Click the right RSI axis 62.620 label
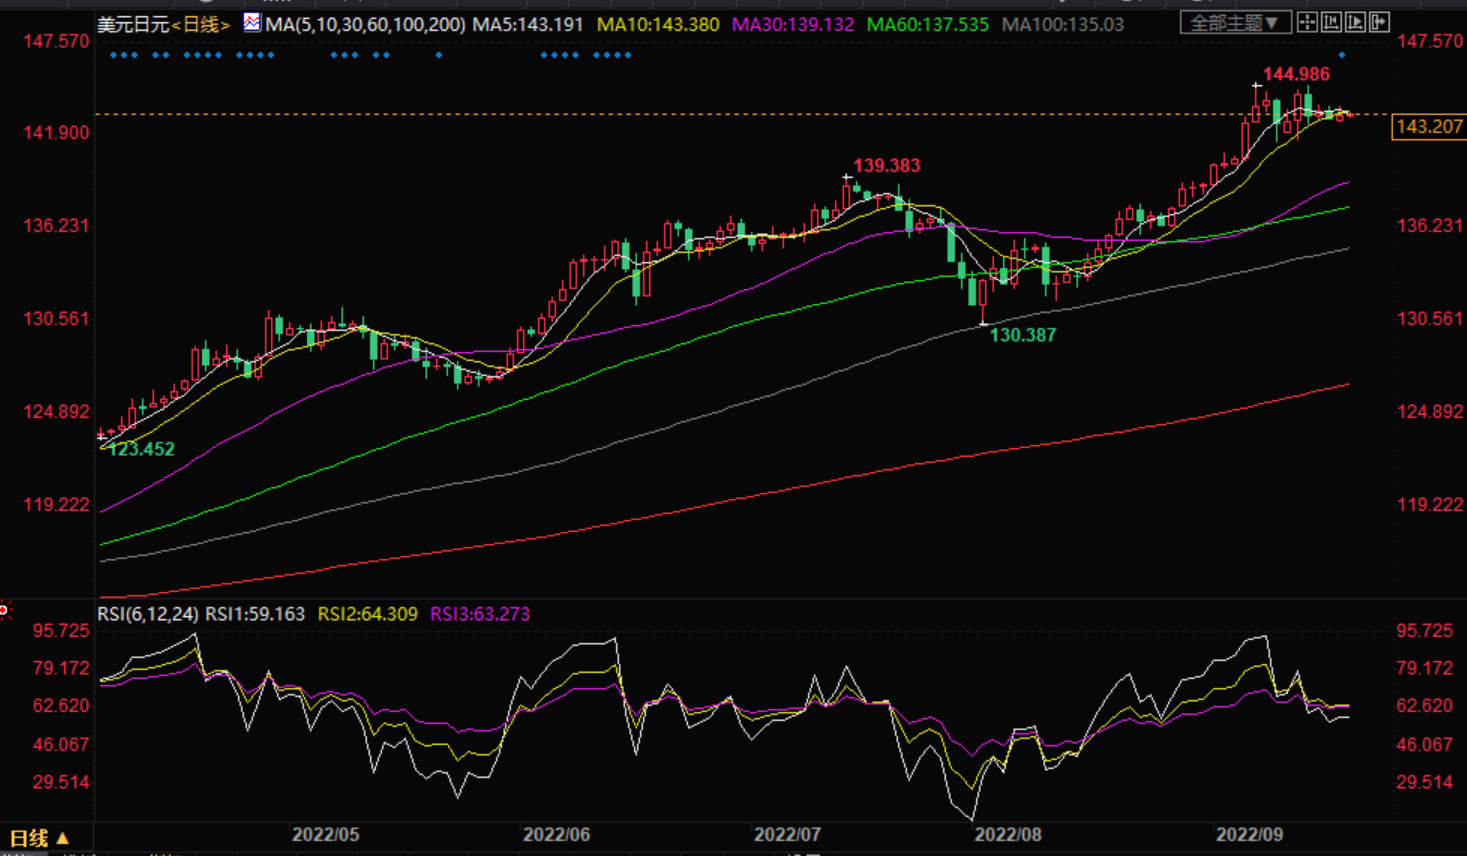The image size is (1467, 856). tap(1425, 706)
